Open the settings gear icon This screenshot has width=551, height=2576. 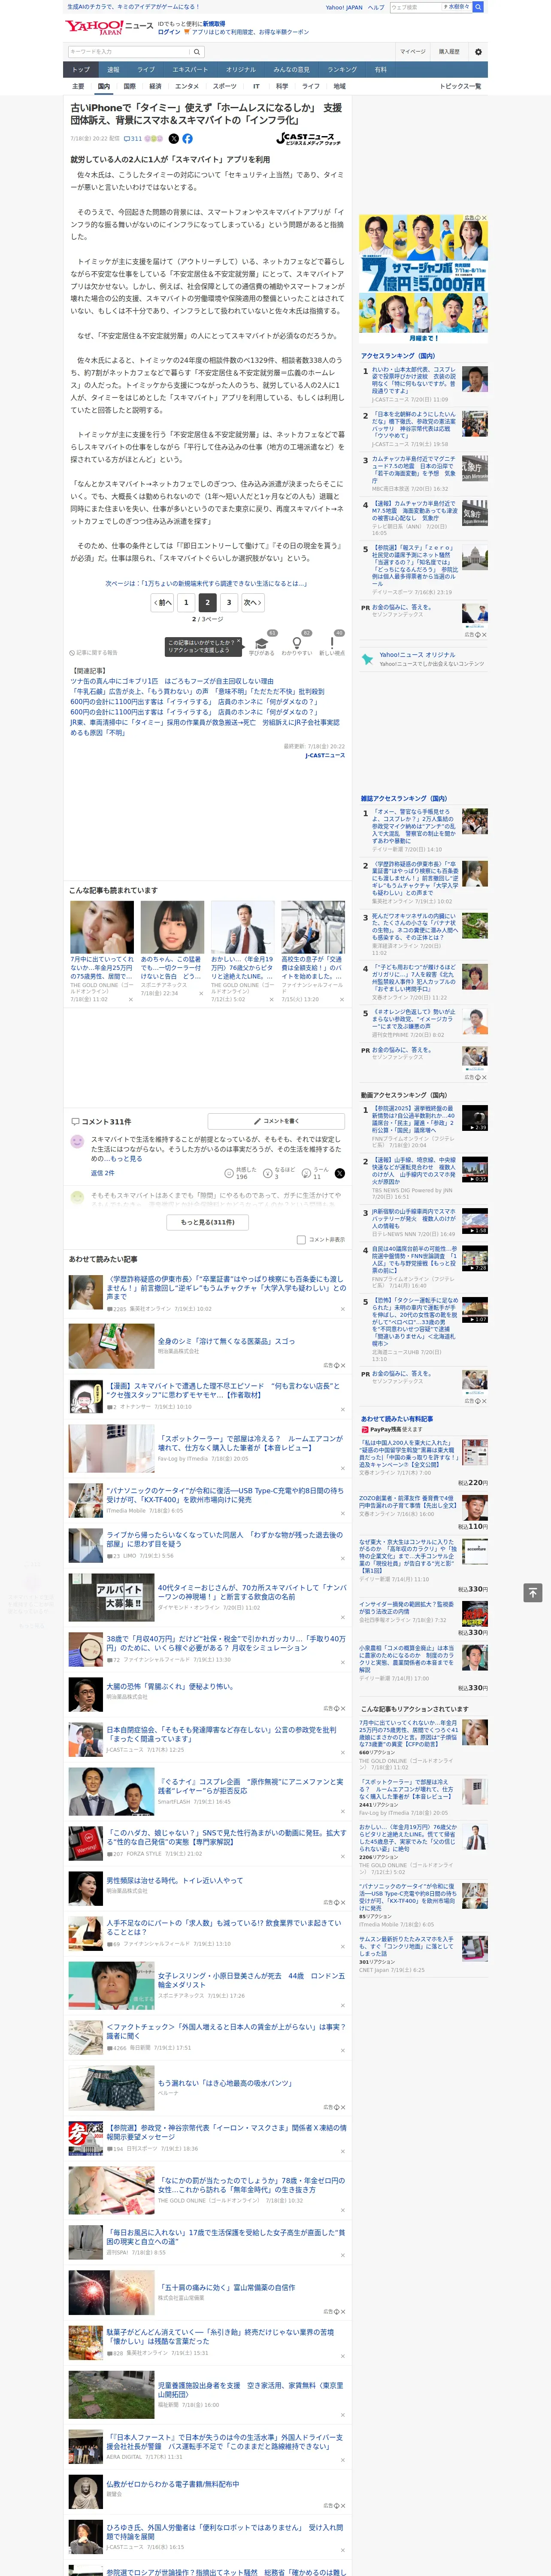coord(478,51)
